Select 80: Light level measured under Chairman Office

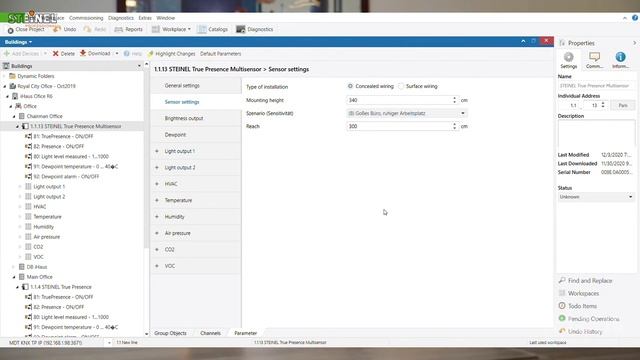point(71,156)
